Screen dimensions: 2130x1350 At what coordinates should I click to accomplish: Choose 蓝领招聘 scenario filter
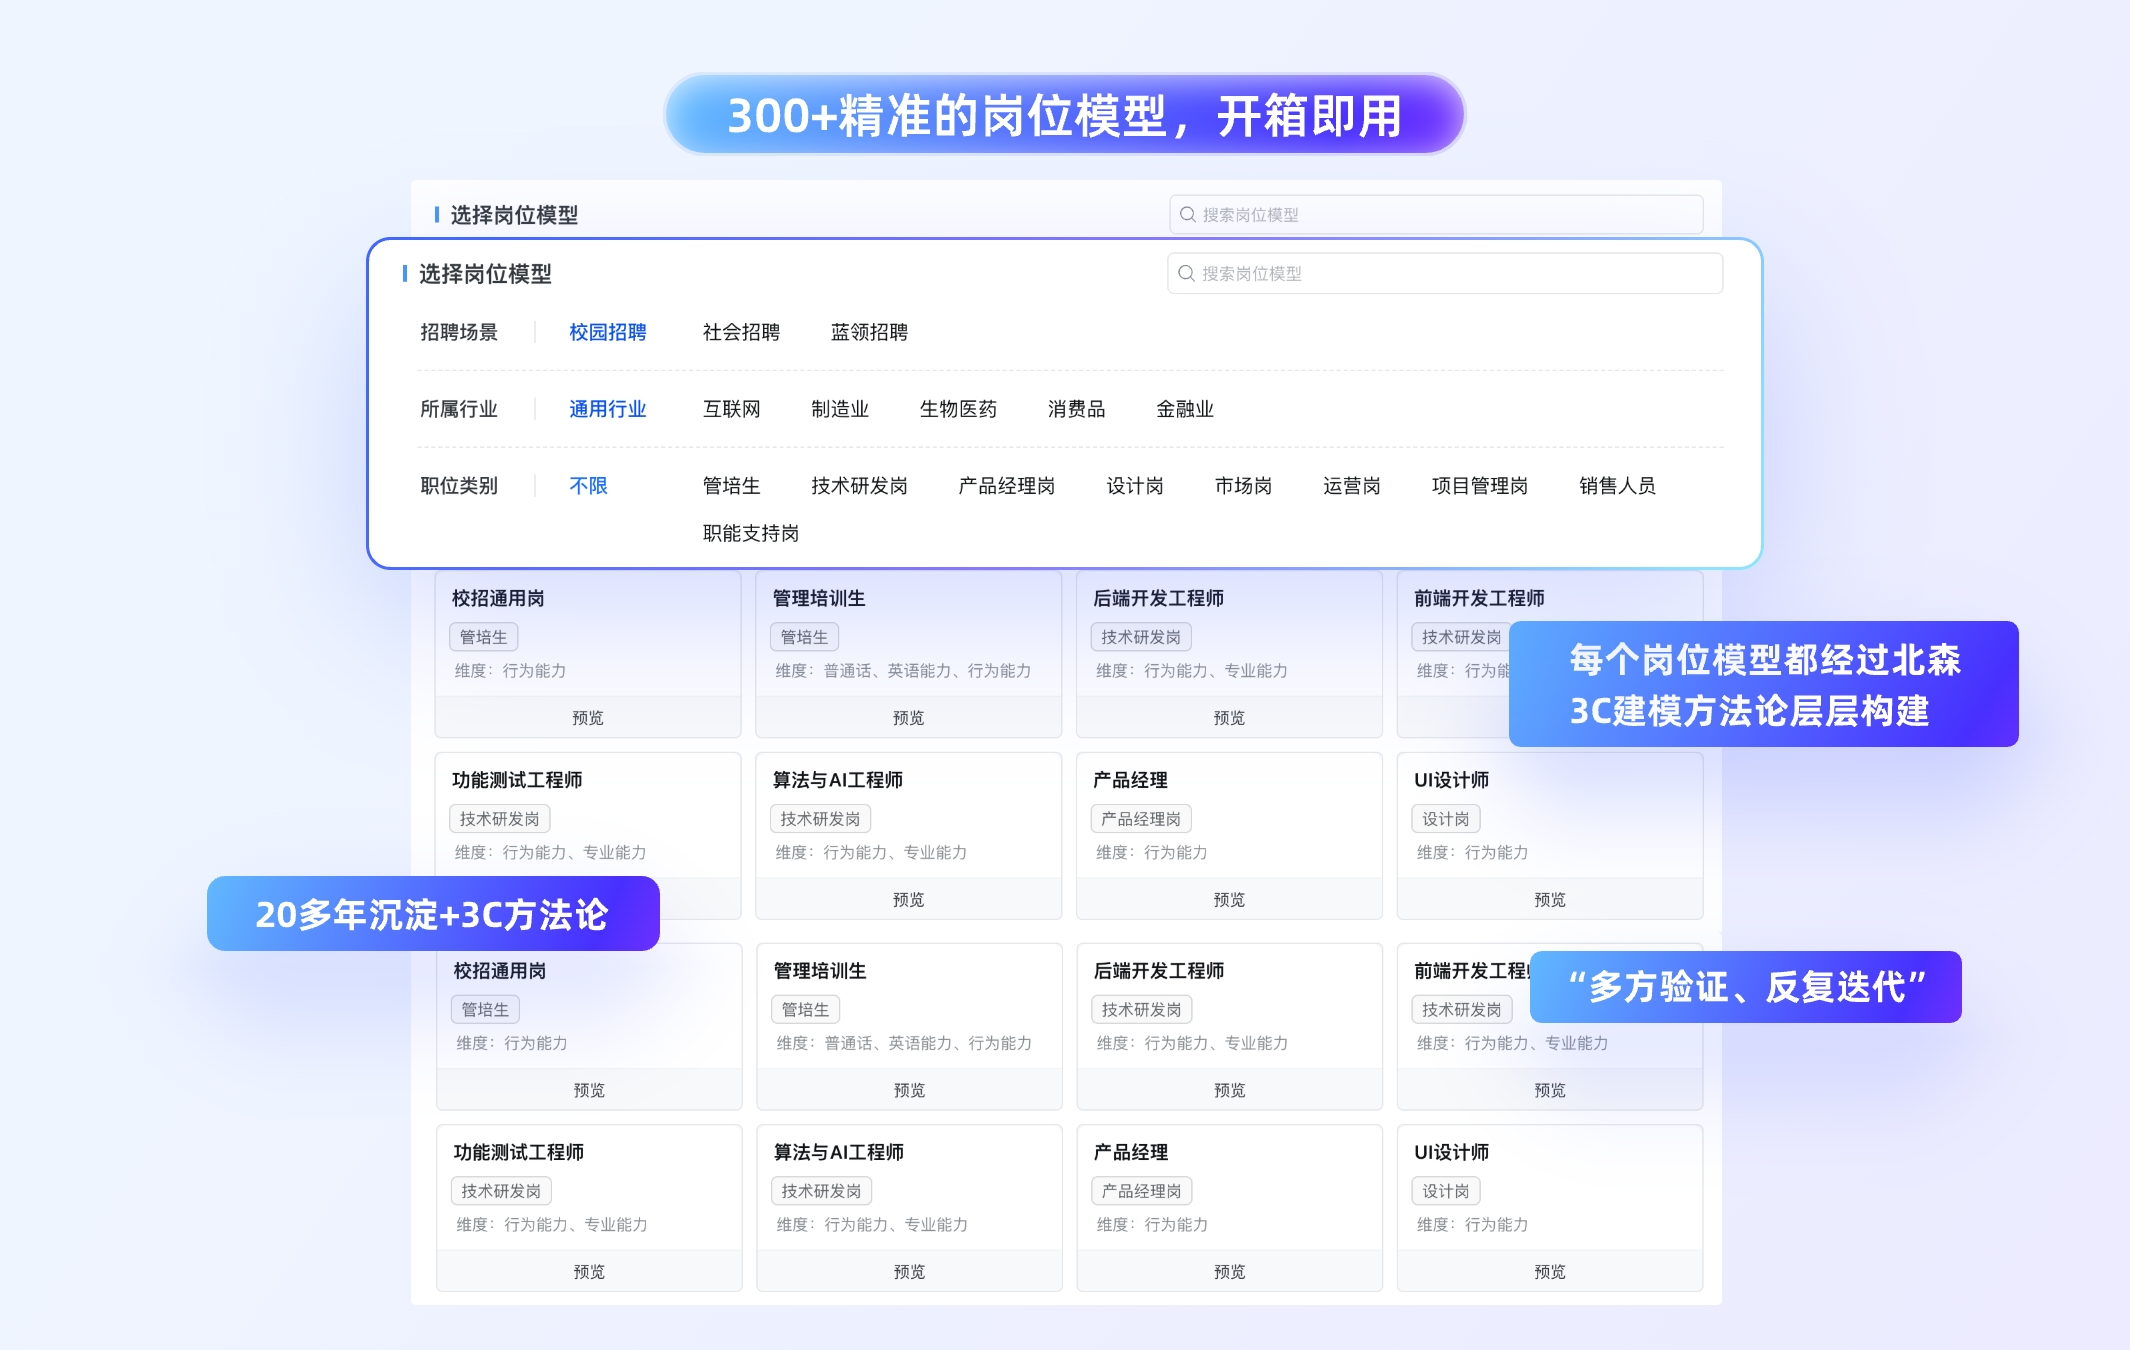tap(869, 332)
